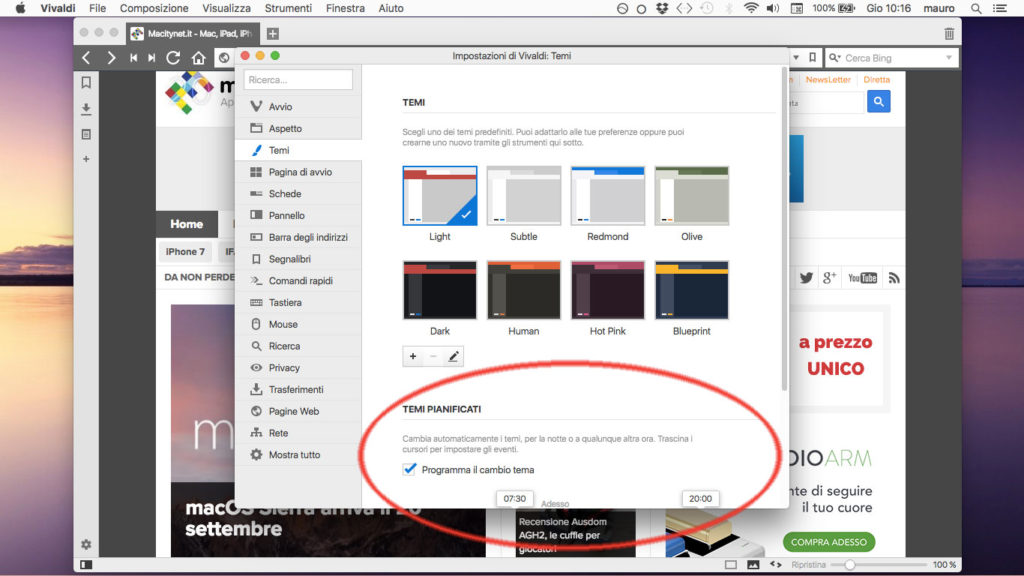Open Comandi rapidi settings
The image size is (1024, 576).
coord(298,281)
